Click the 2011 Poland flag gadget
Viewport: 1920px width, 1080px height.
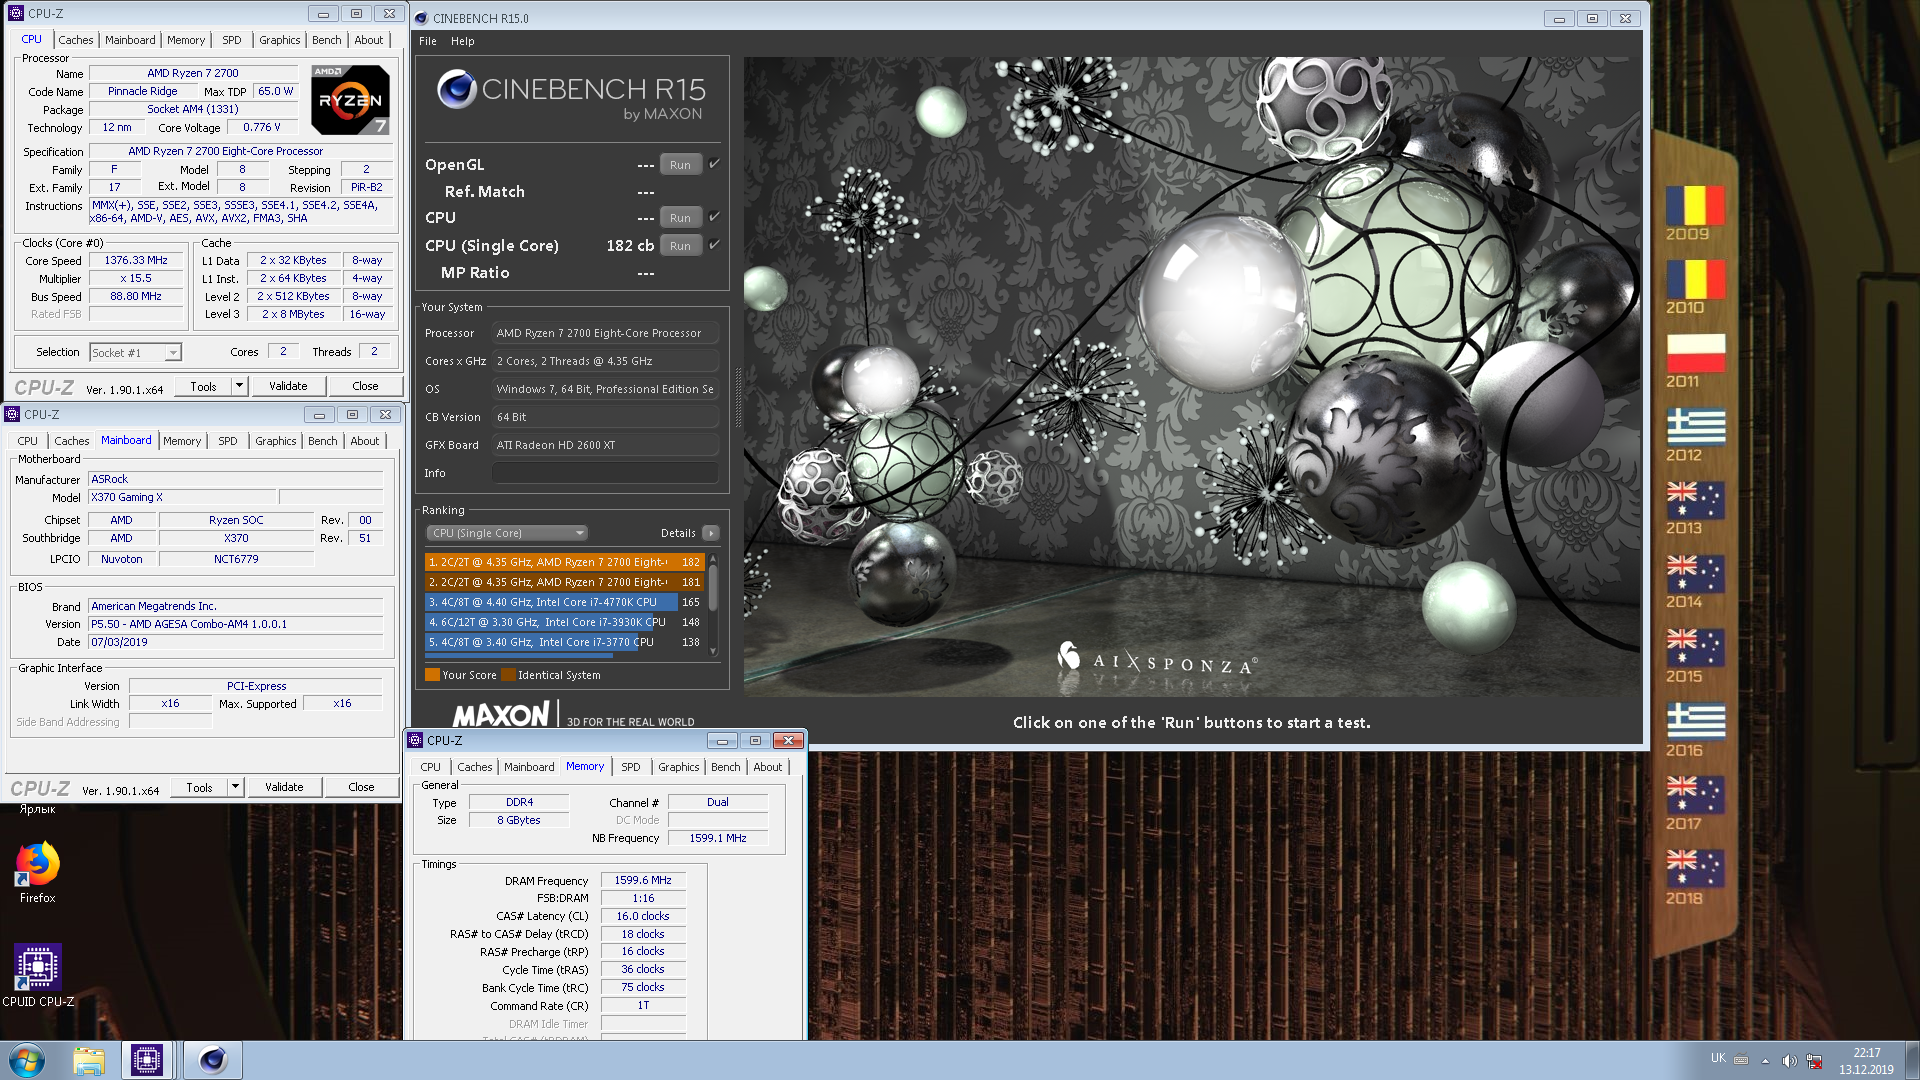click(x=1695, y=353)
